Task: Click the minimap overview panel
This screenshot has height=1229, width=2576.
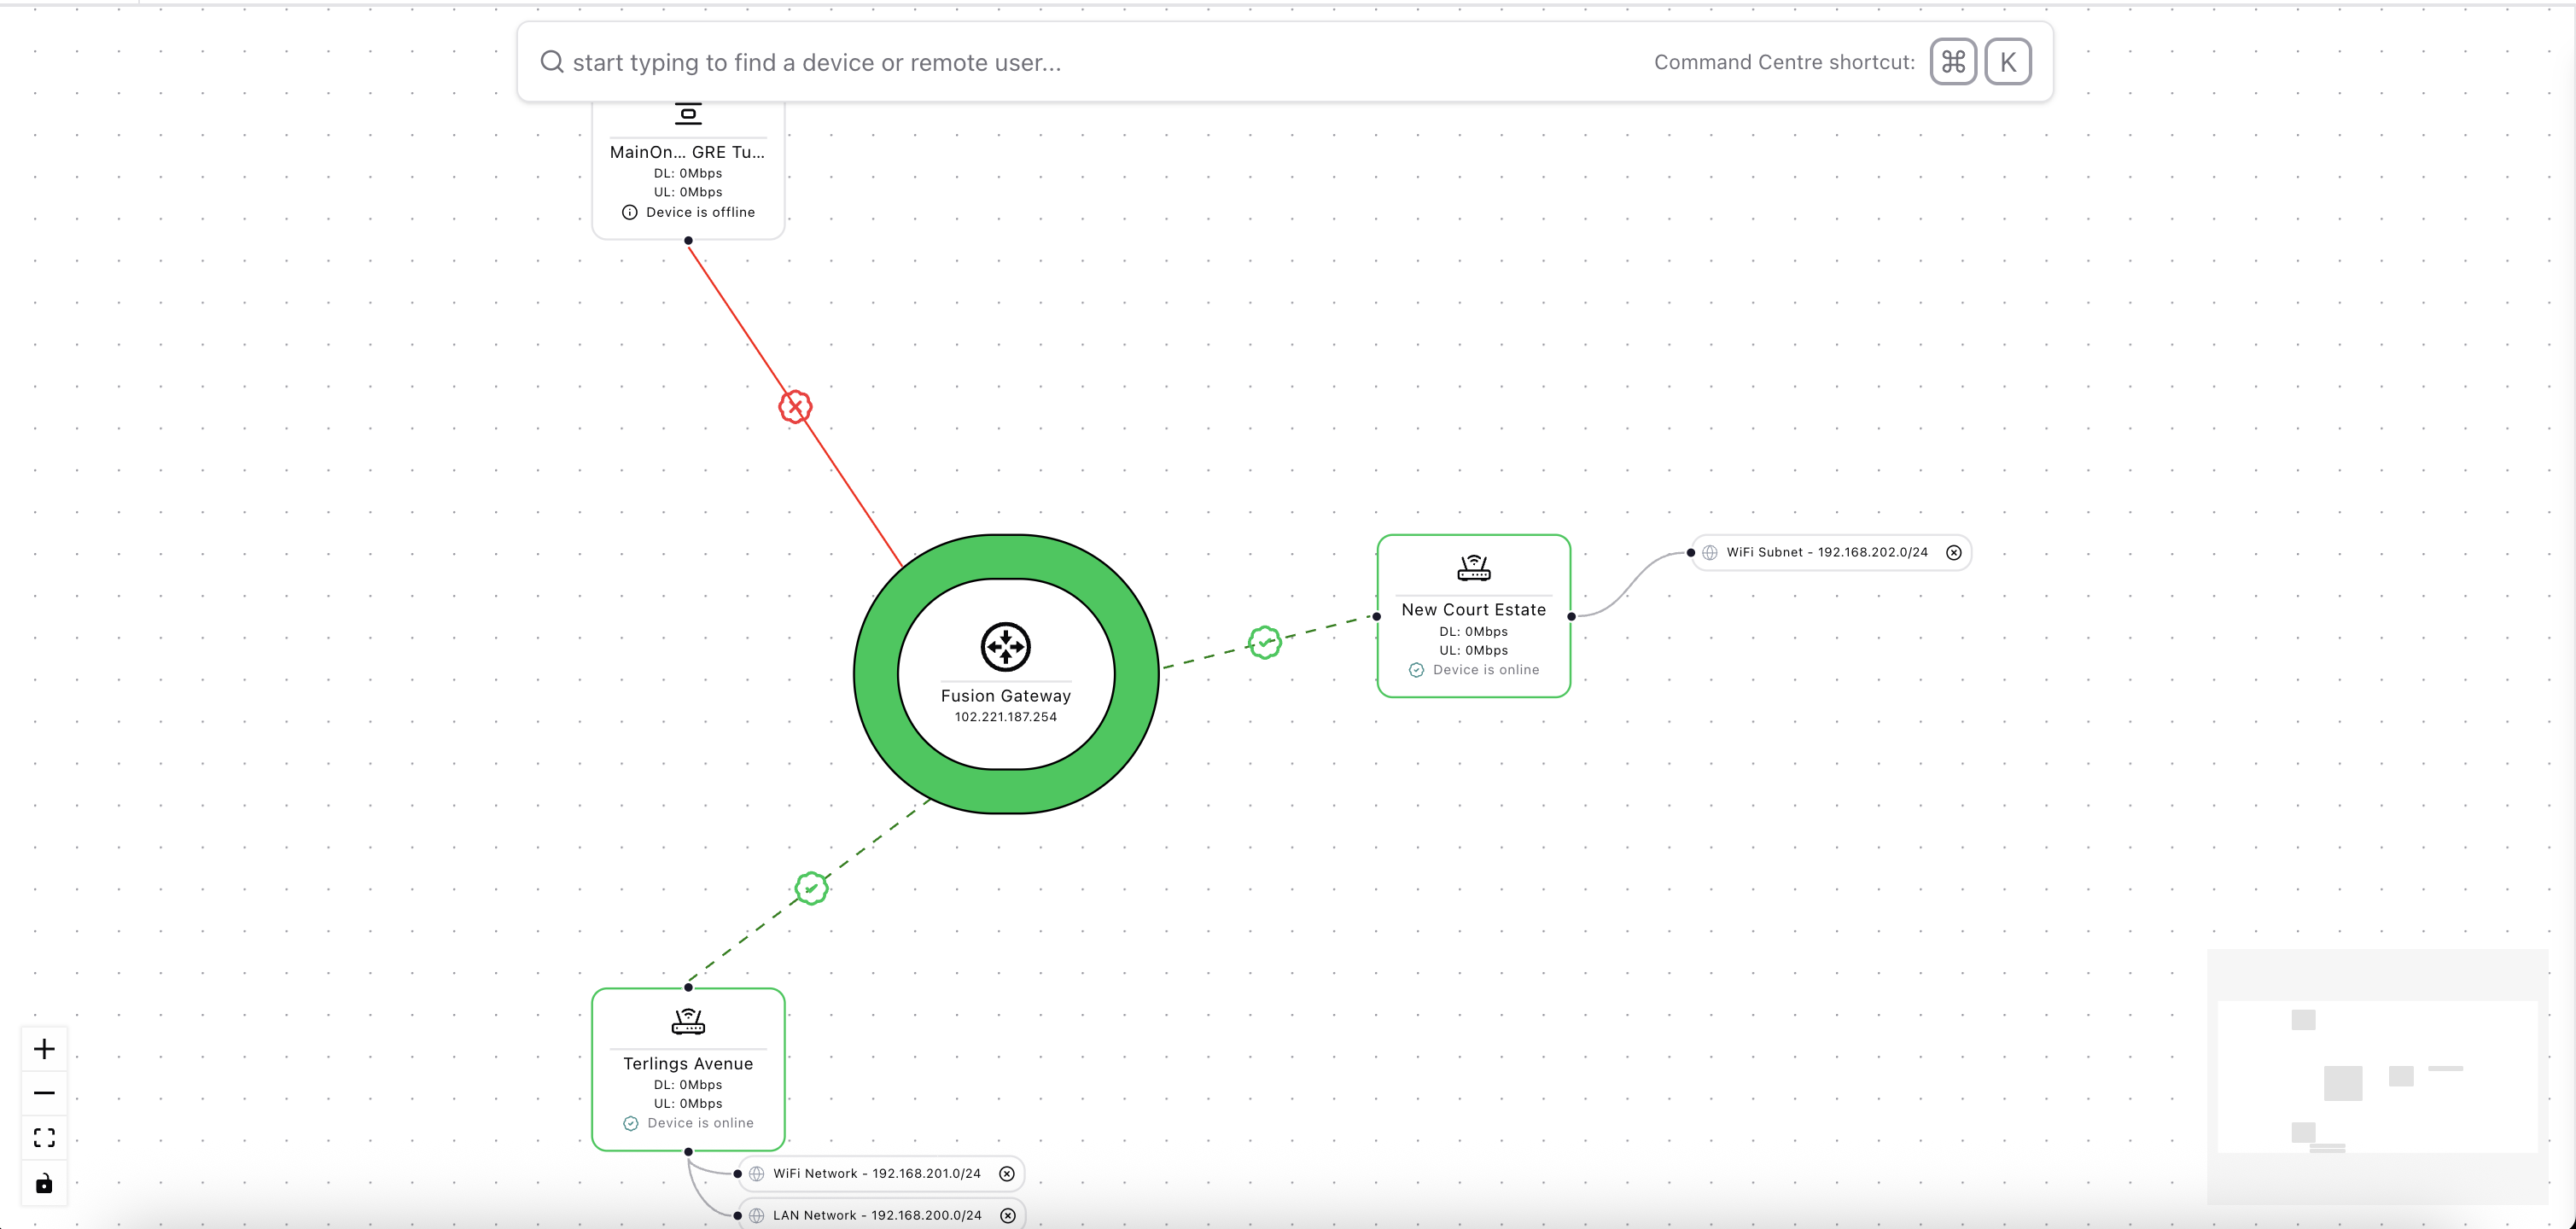Action: point(2376,1076)
